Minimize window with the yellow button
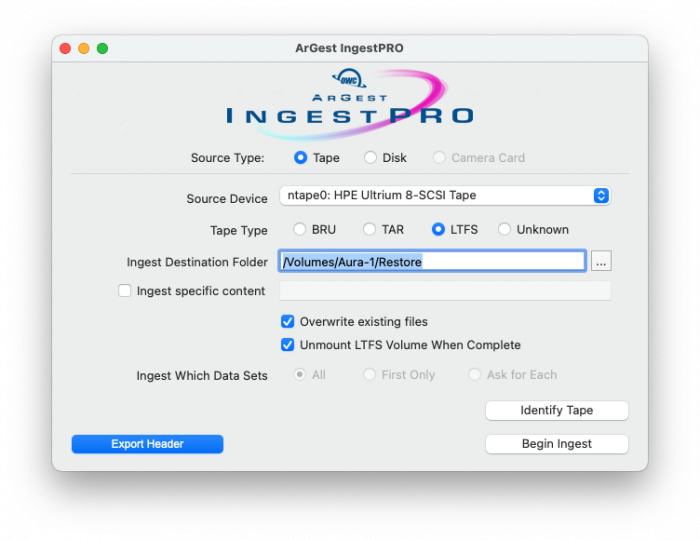This screenshot has height=540, width=700. [x=84, y=48]
